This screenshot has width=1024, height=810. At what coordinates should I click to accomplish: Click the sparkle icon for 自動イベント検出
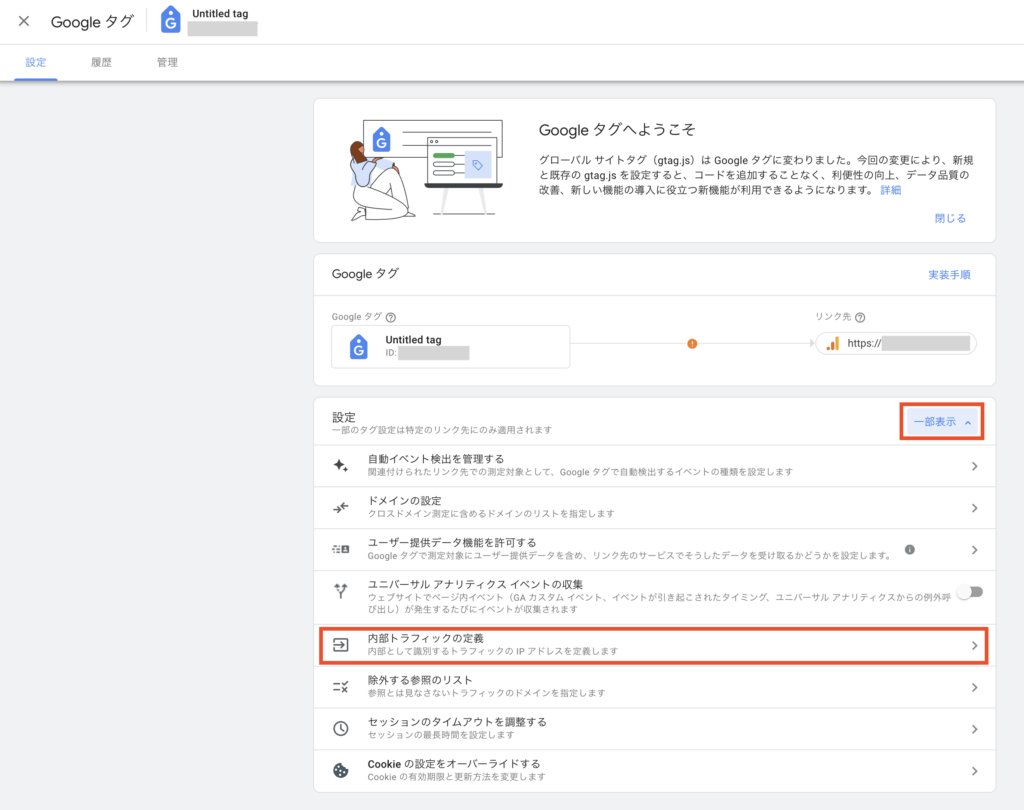click(341, 465)
